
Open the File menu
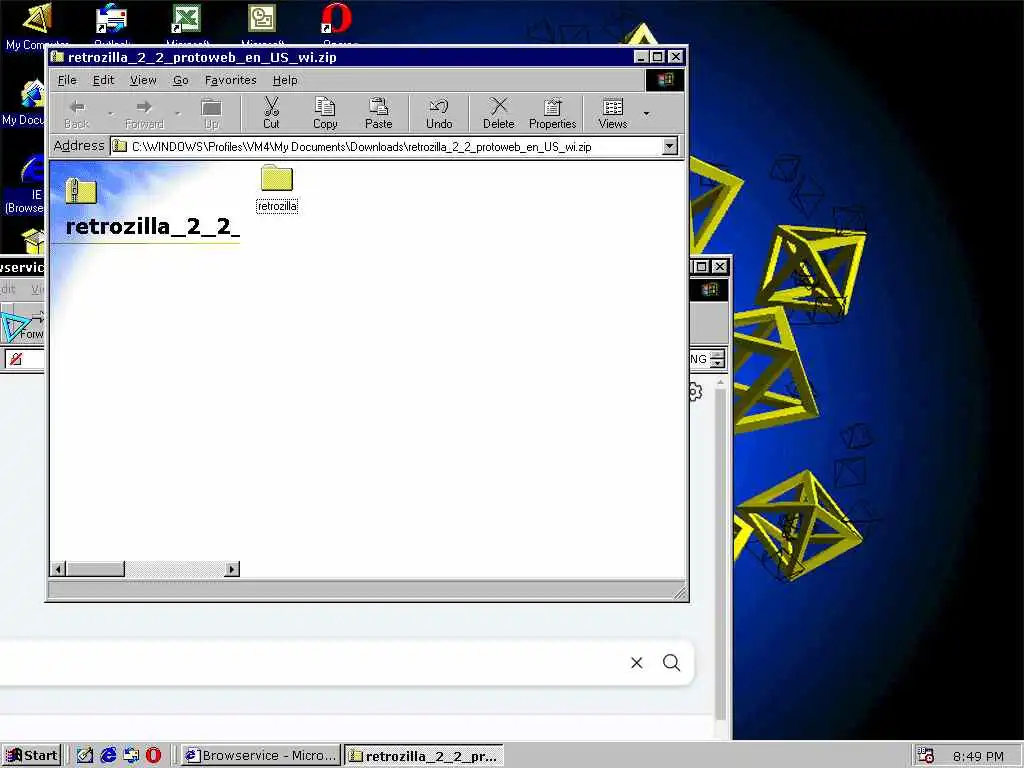[67, 80]
